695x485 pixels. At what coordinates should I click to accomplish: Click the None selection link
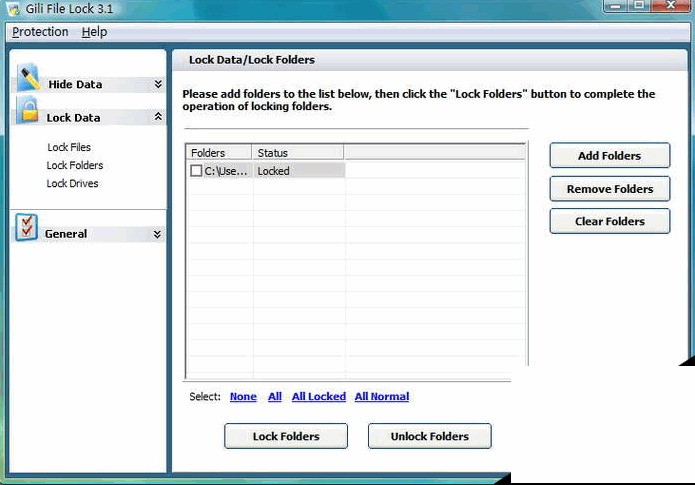pos(243,396)
